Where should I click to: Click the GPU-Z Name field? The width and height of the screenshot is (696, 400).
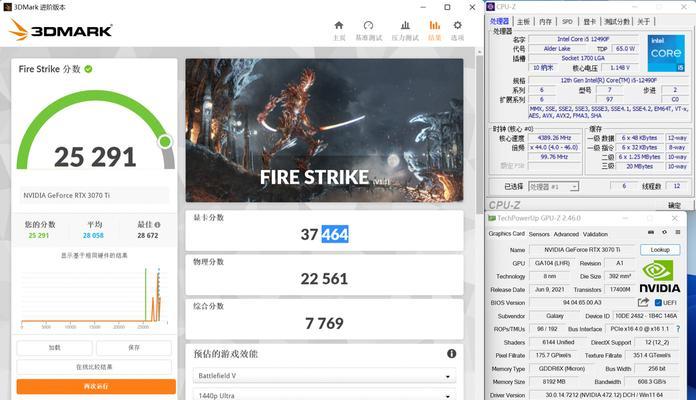pyautogui.click(x=583, y=250)
